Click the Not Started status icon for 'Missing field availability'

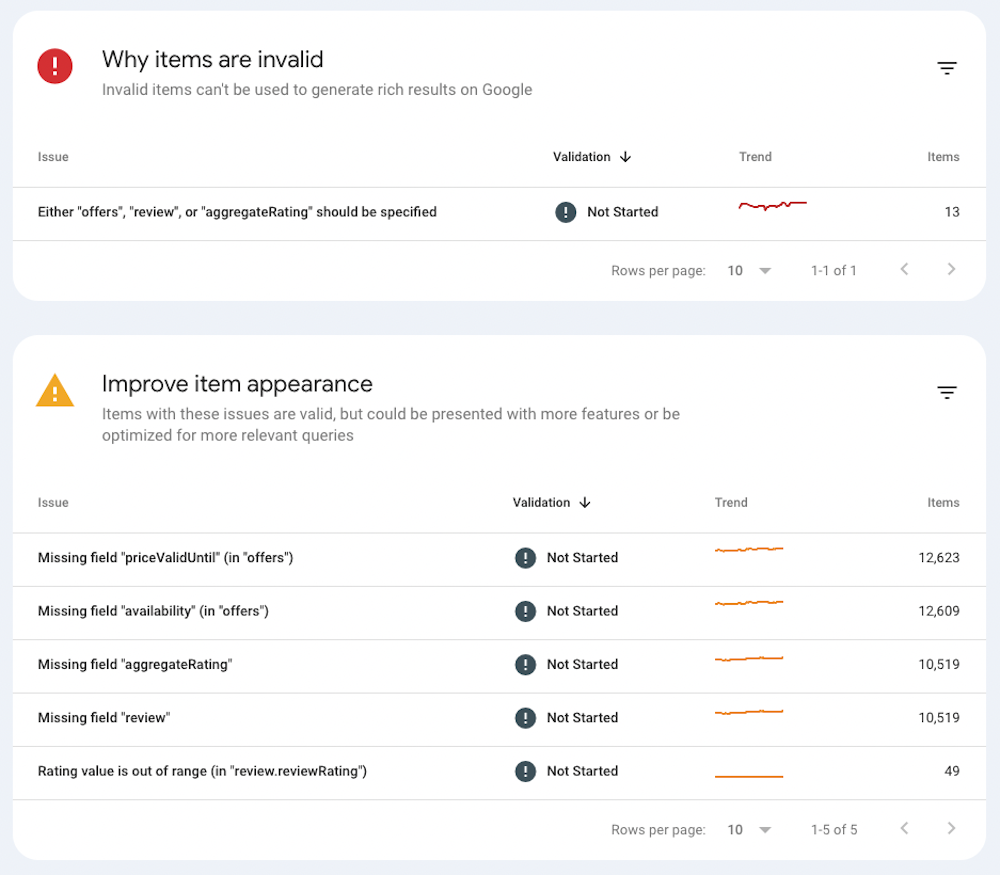[x=526, y=611]
